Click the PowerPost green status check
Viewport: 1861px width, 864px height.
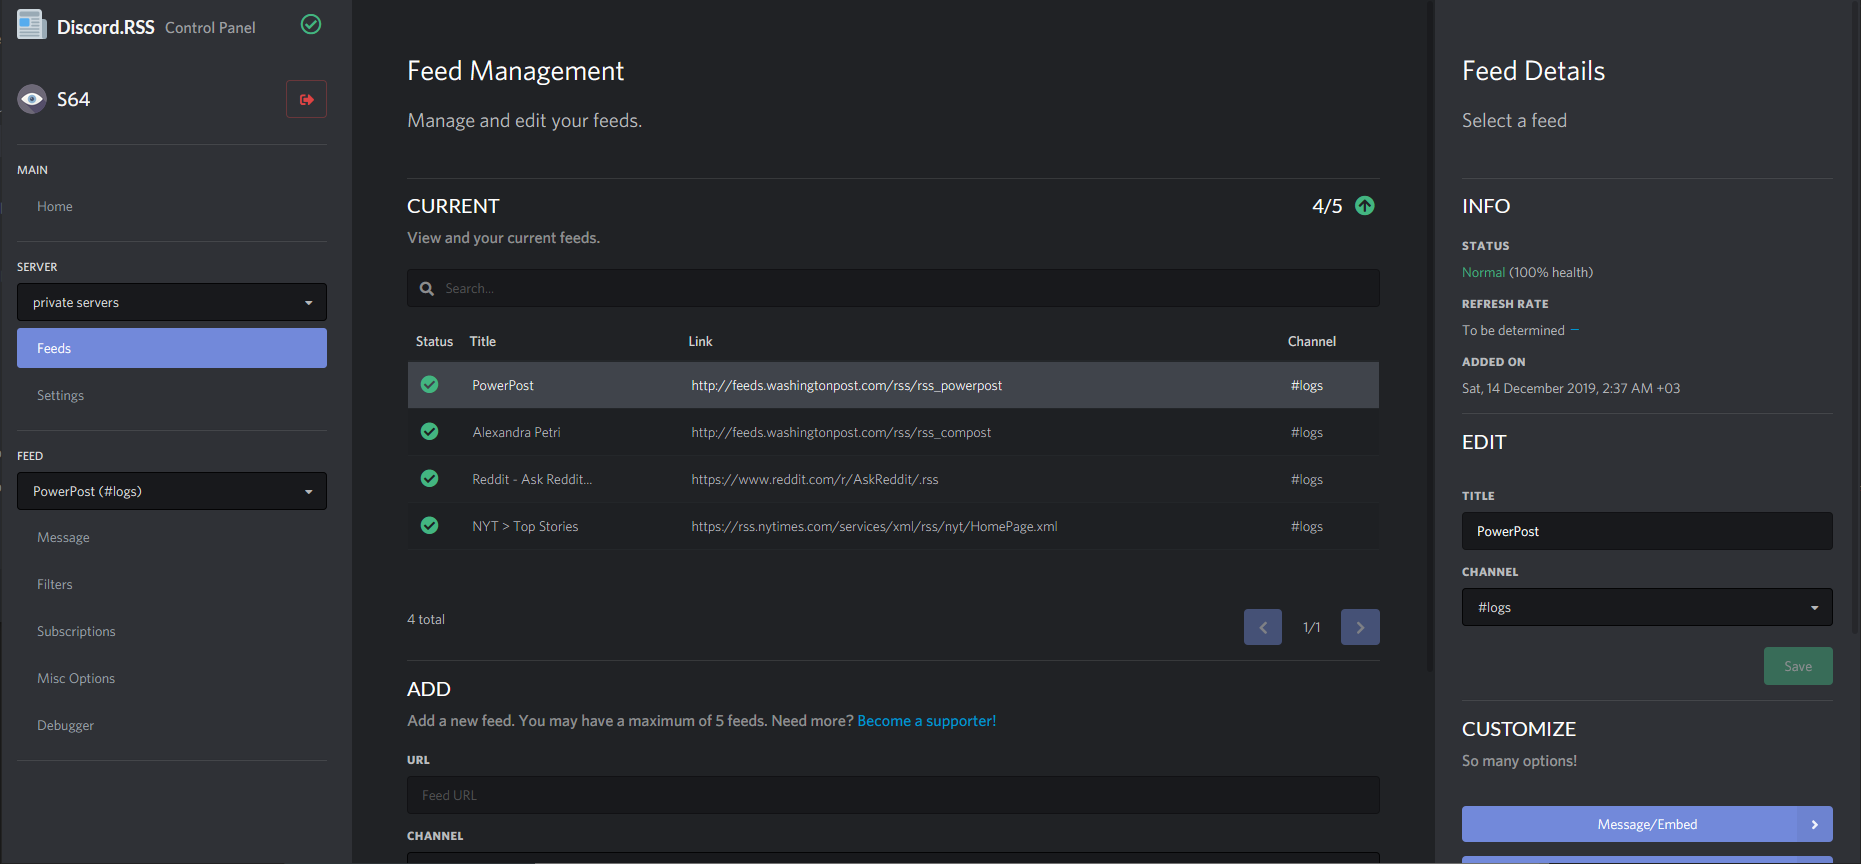coord(430,385)
